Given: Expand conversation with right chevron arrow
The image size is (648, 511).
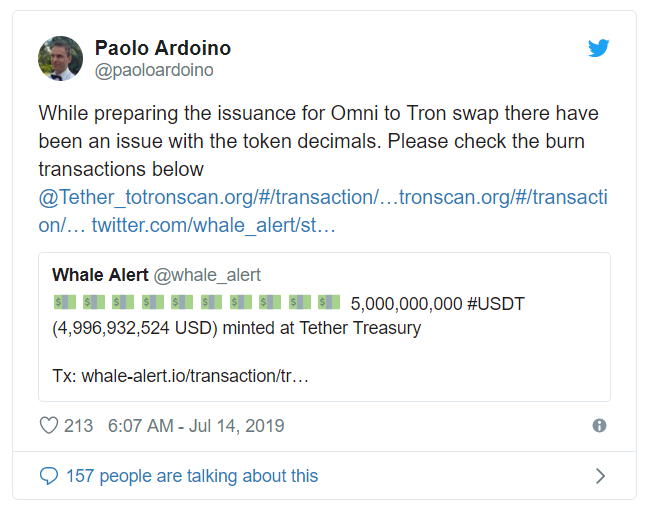Looking at the screenshot, I should [600, 476].
